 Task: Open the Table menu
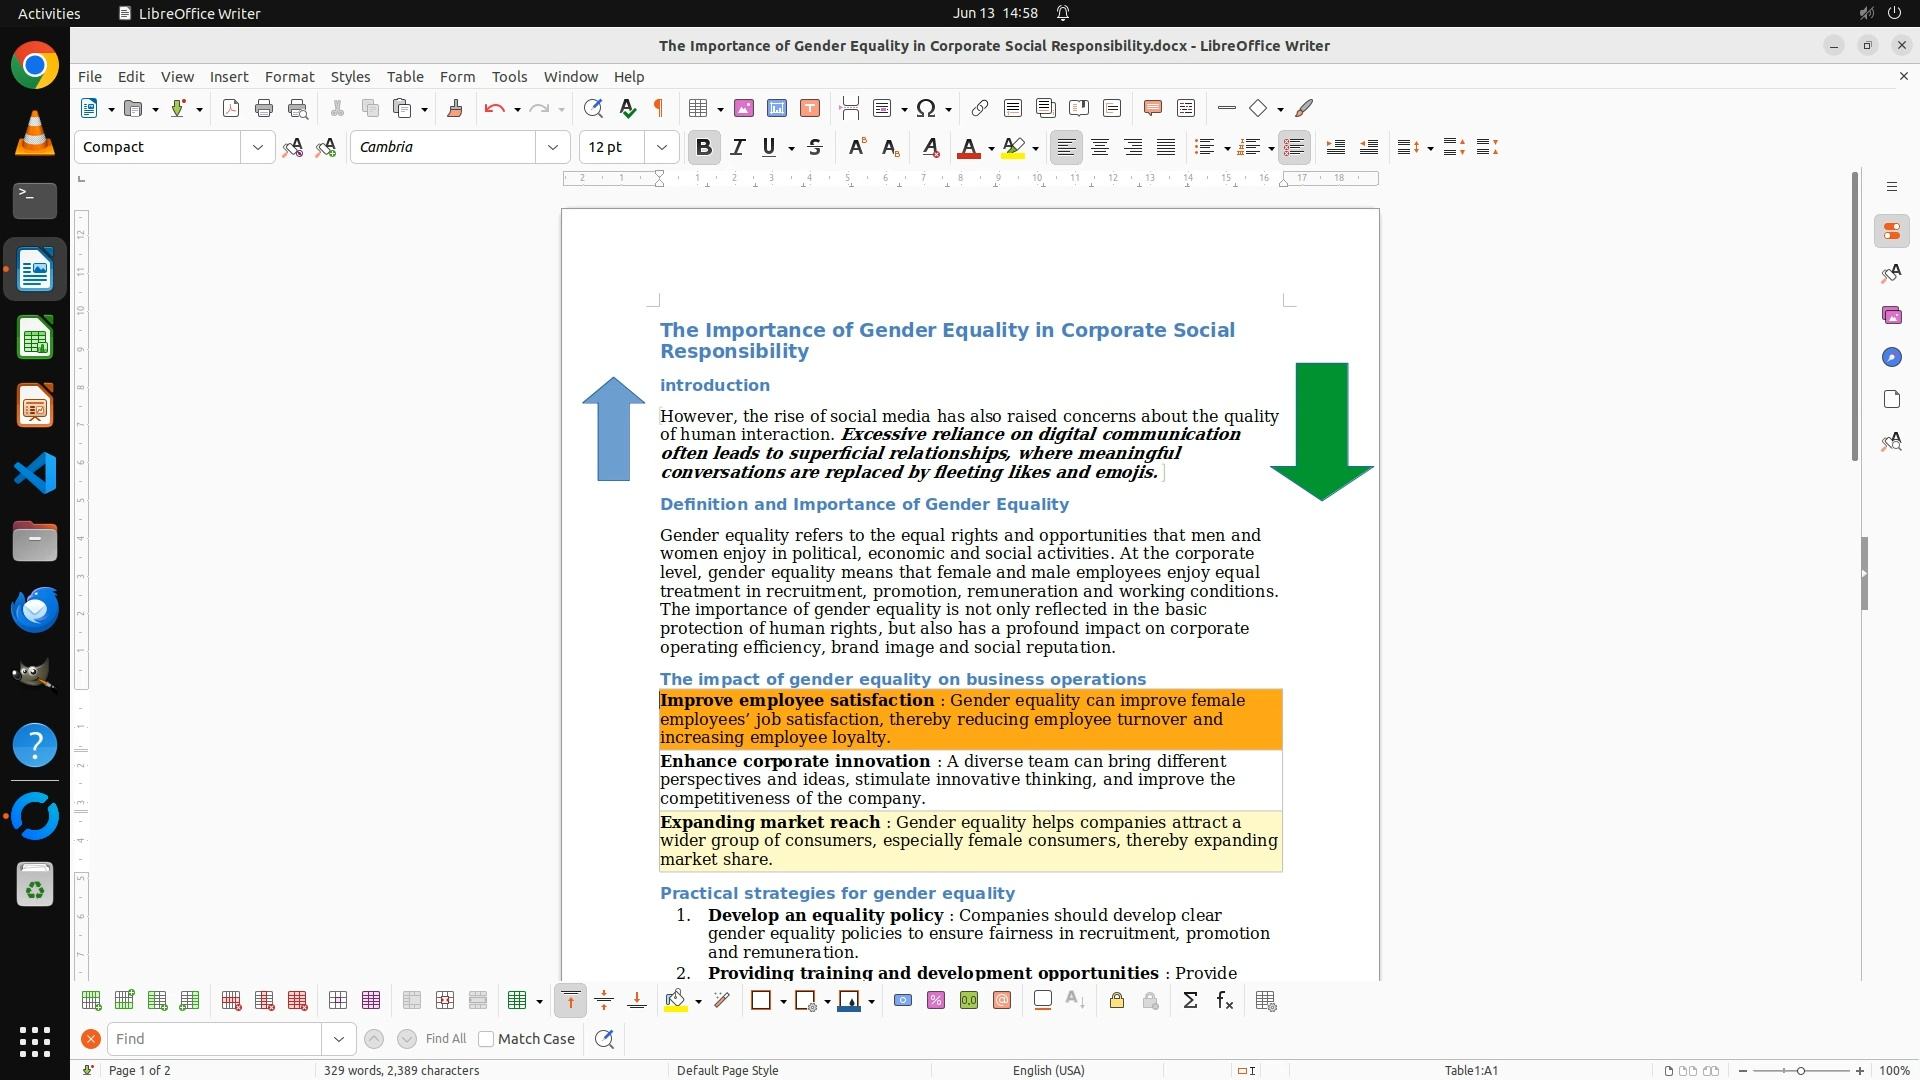[405, 77]
